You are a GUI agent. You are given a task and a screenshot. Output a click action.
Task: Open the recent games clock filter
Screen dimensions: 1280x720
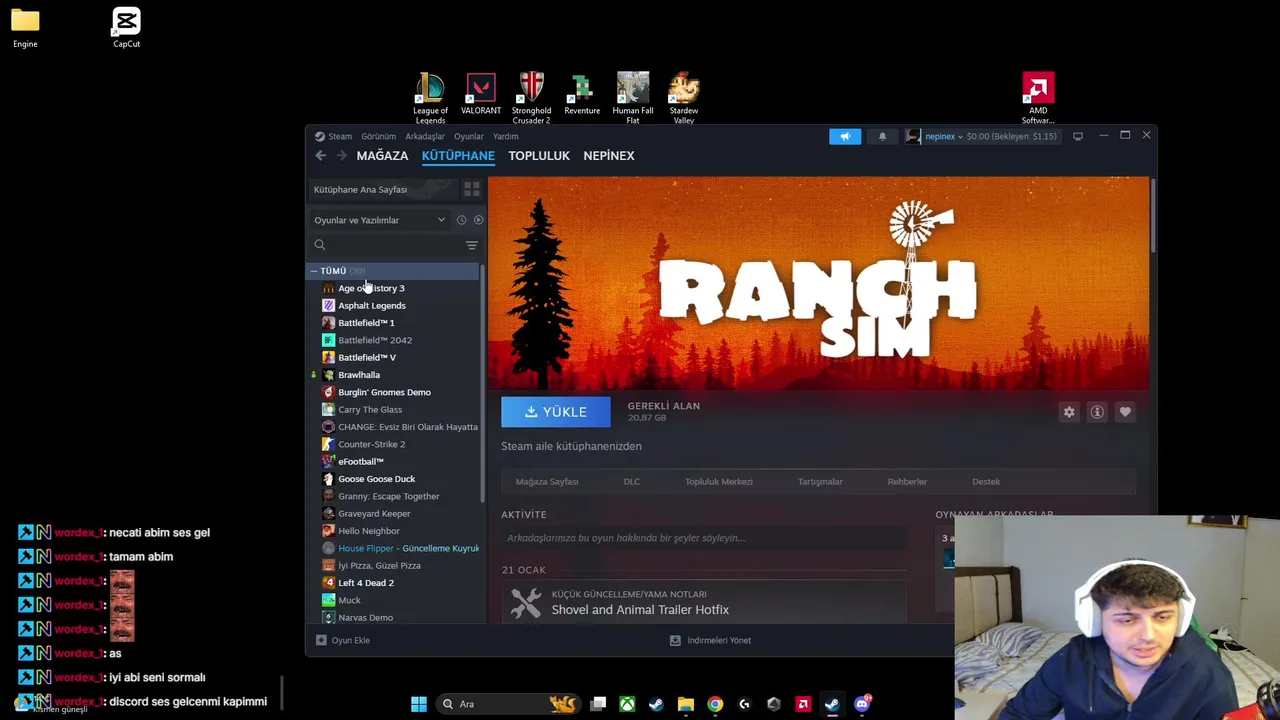pyautogui.click(x=461, y=220)
